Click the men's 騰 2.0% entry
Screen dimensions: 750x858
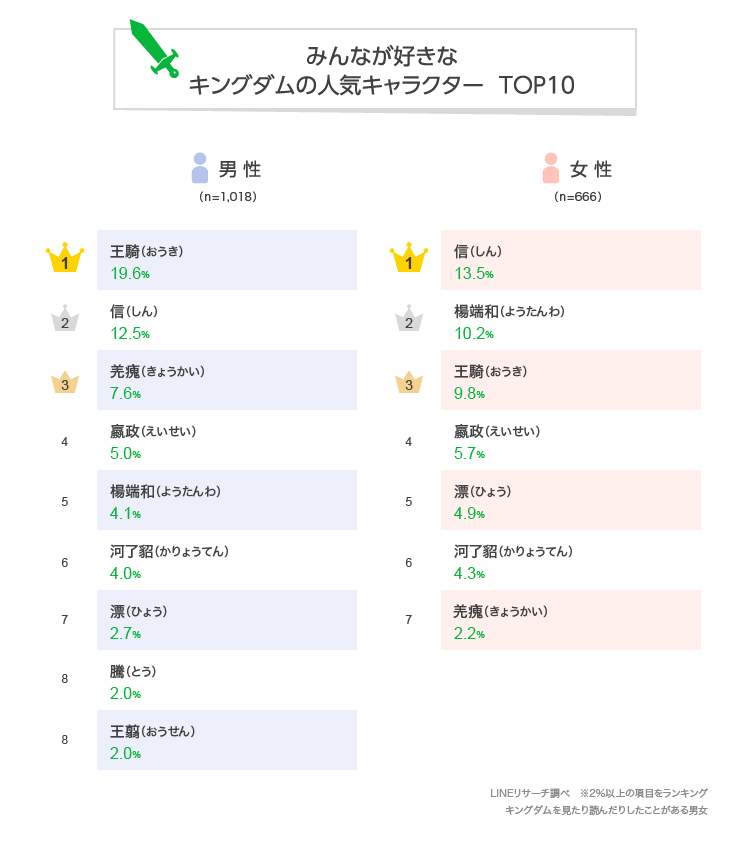227,680
